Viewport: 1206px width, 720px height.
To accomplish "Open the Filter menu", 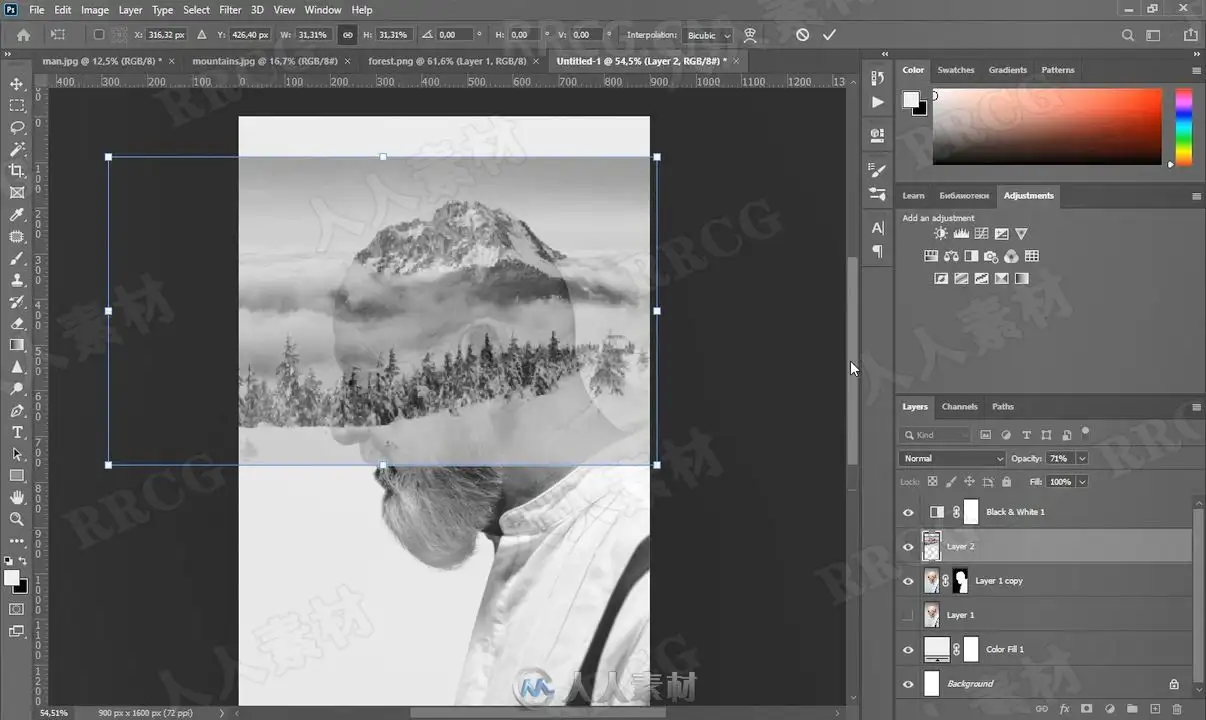I will (x=230, y=10).
